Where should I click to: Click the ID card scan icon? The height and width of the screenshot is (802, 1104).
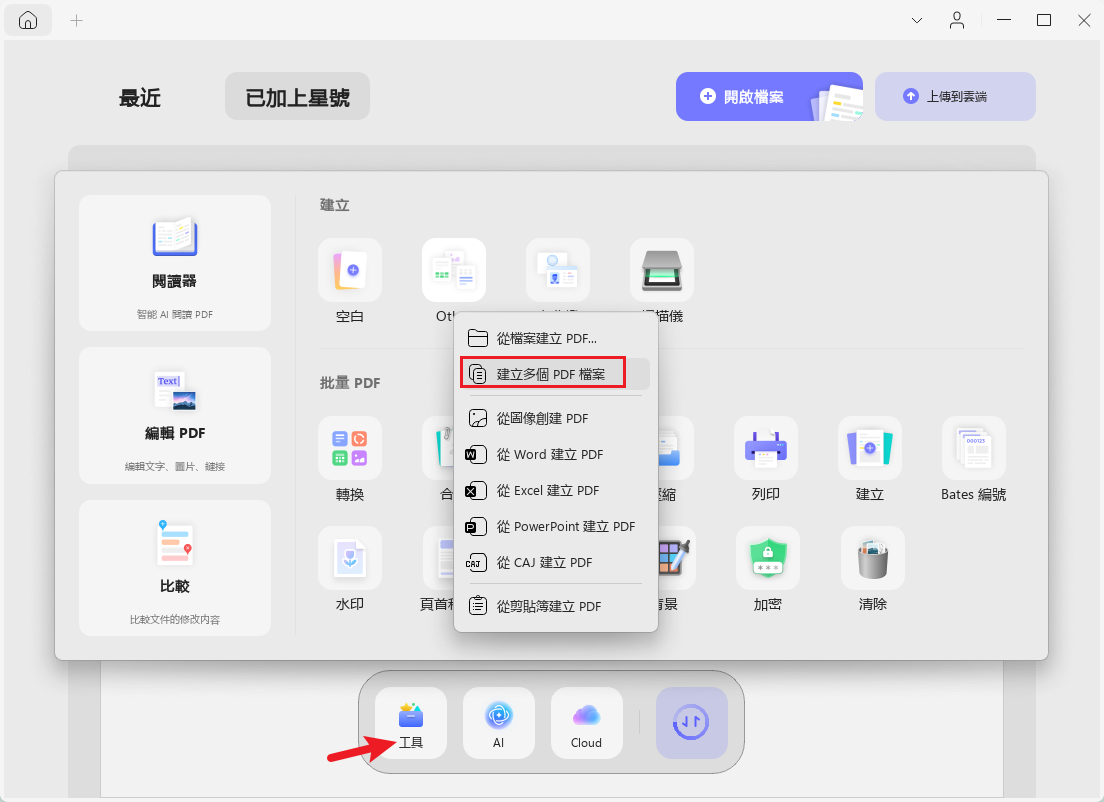558,270
